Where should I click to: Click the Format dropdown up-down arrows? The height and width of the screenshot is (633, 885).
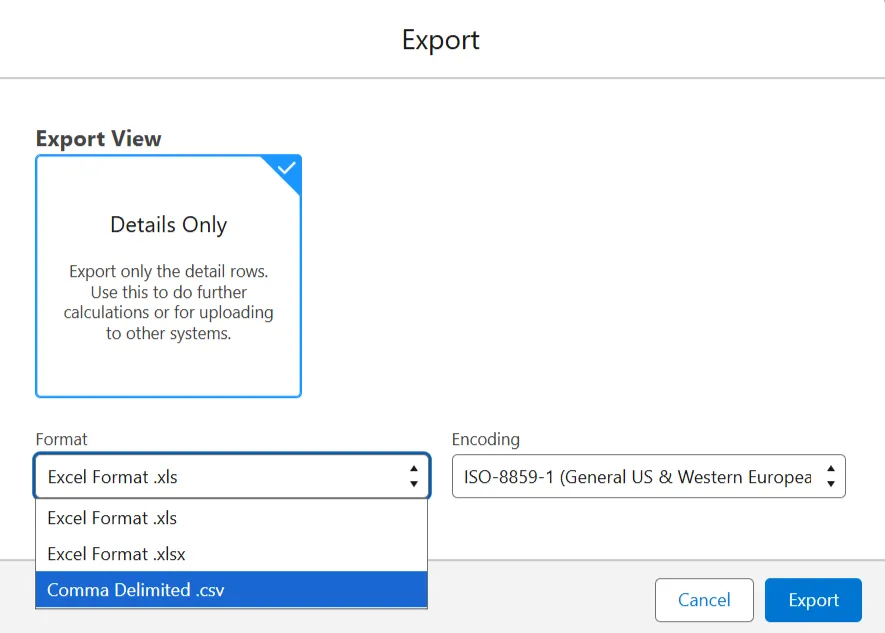414,476
